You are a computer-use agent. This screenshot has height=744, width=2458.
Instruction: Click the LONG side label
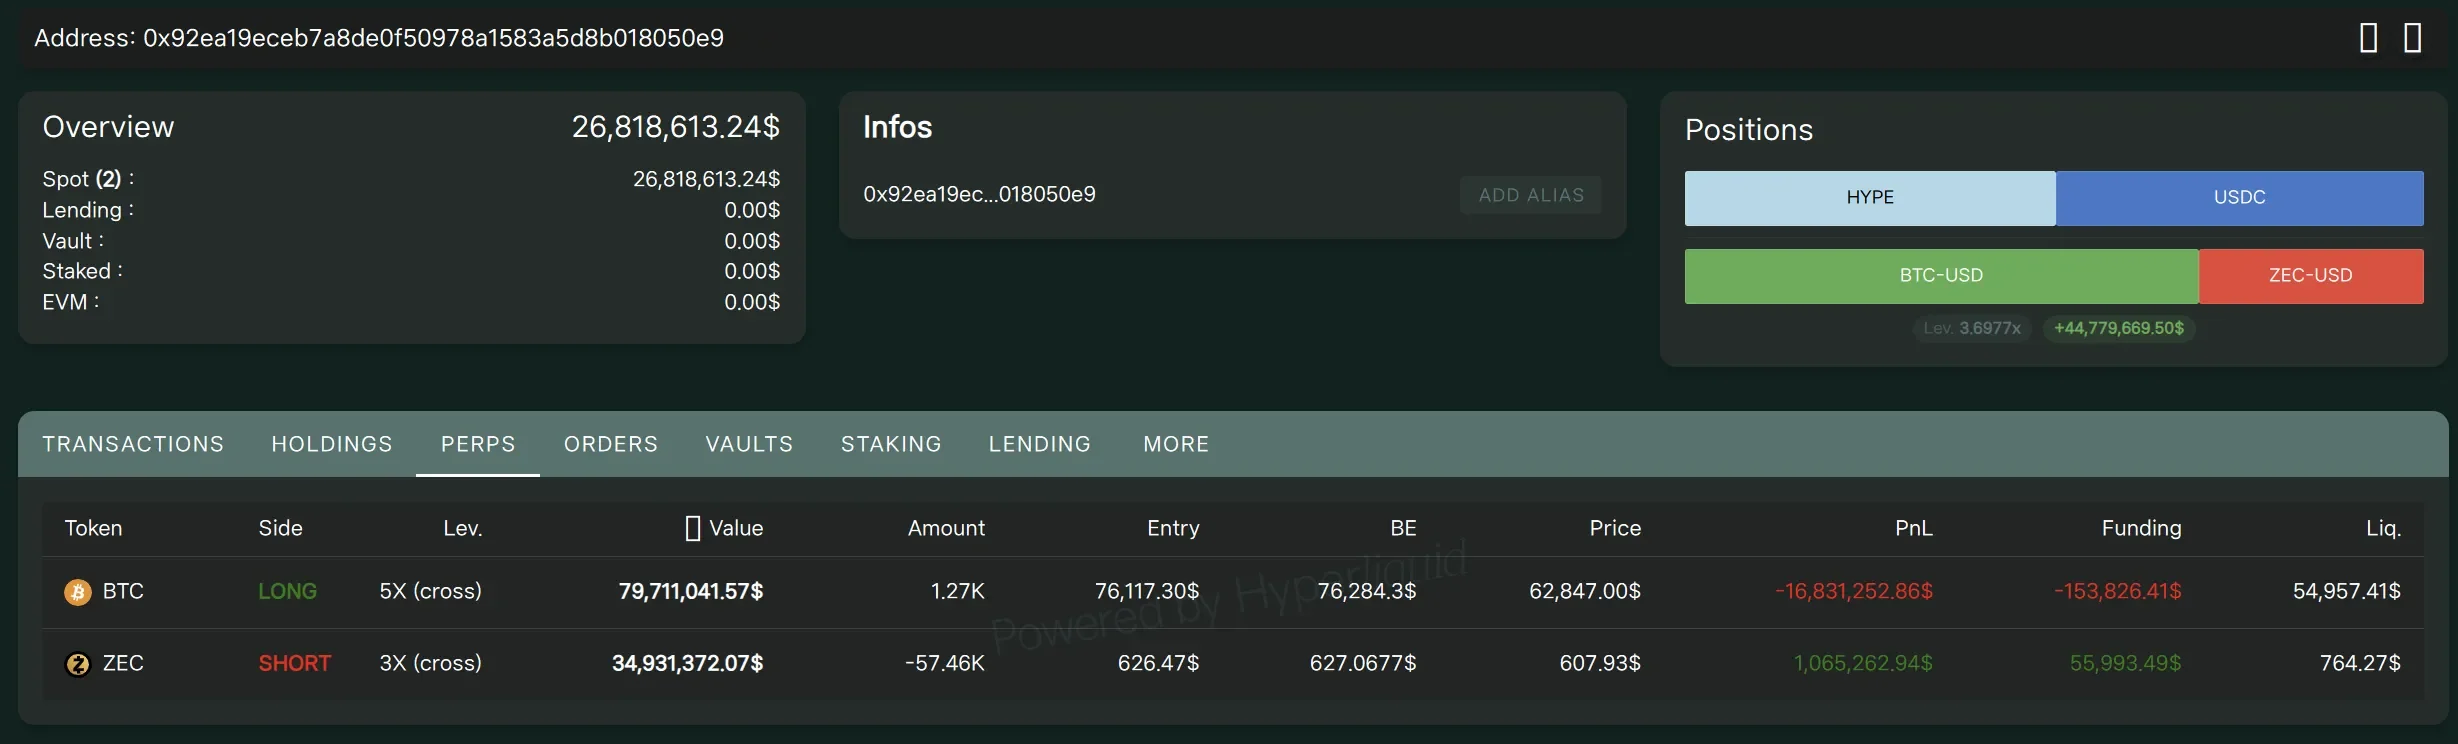point(287,592)
